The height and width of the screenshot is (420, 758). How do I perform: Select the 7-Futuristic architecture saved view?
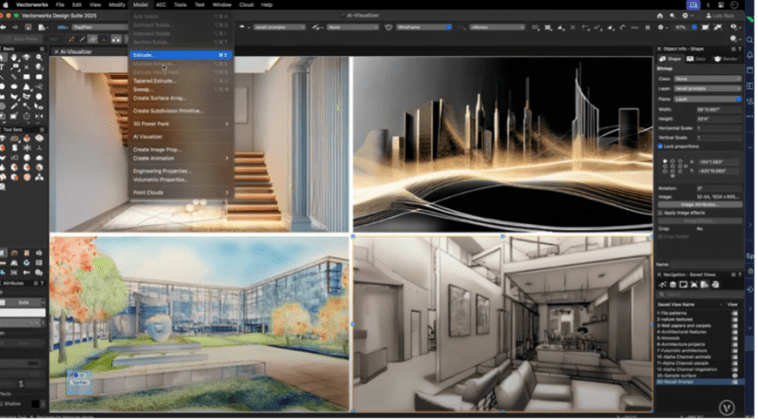click(682, 349)
